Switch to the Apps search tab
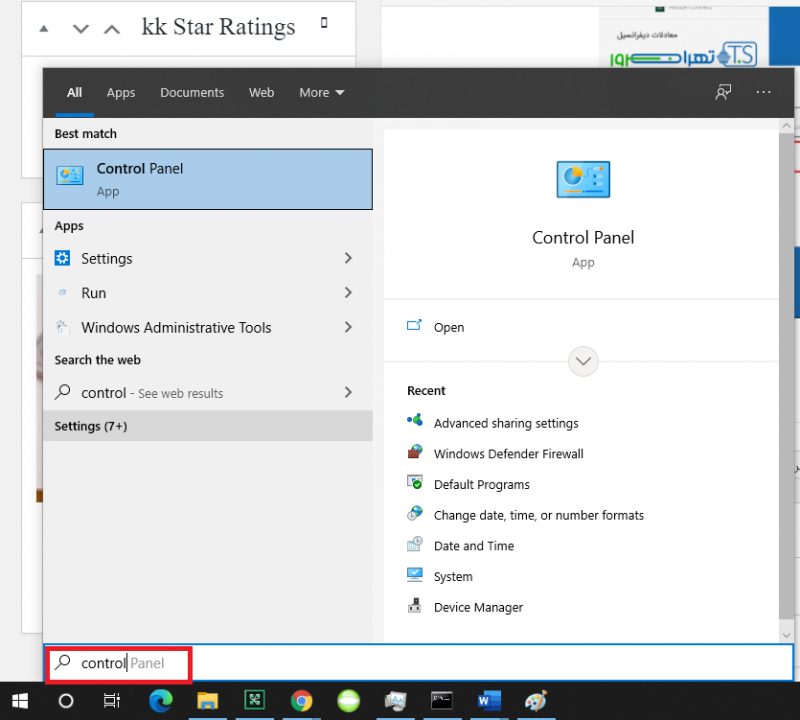 tap(121, 92)
